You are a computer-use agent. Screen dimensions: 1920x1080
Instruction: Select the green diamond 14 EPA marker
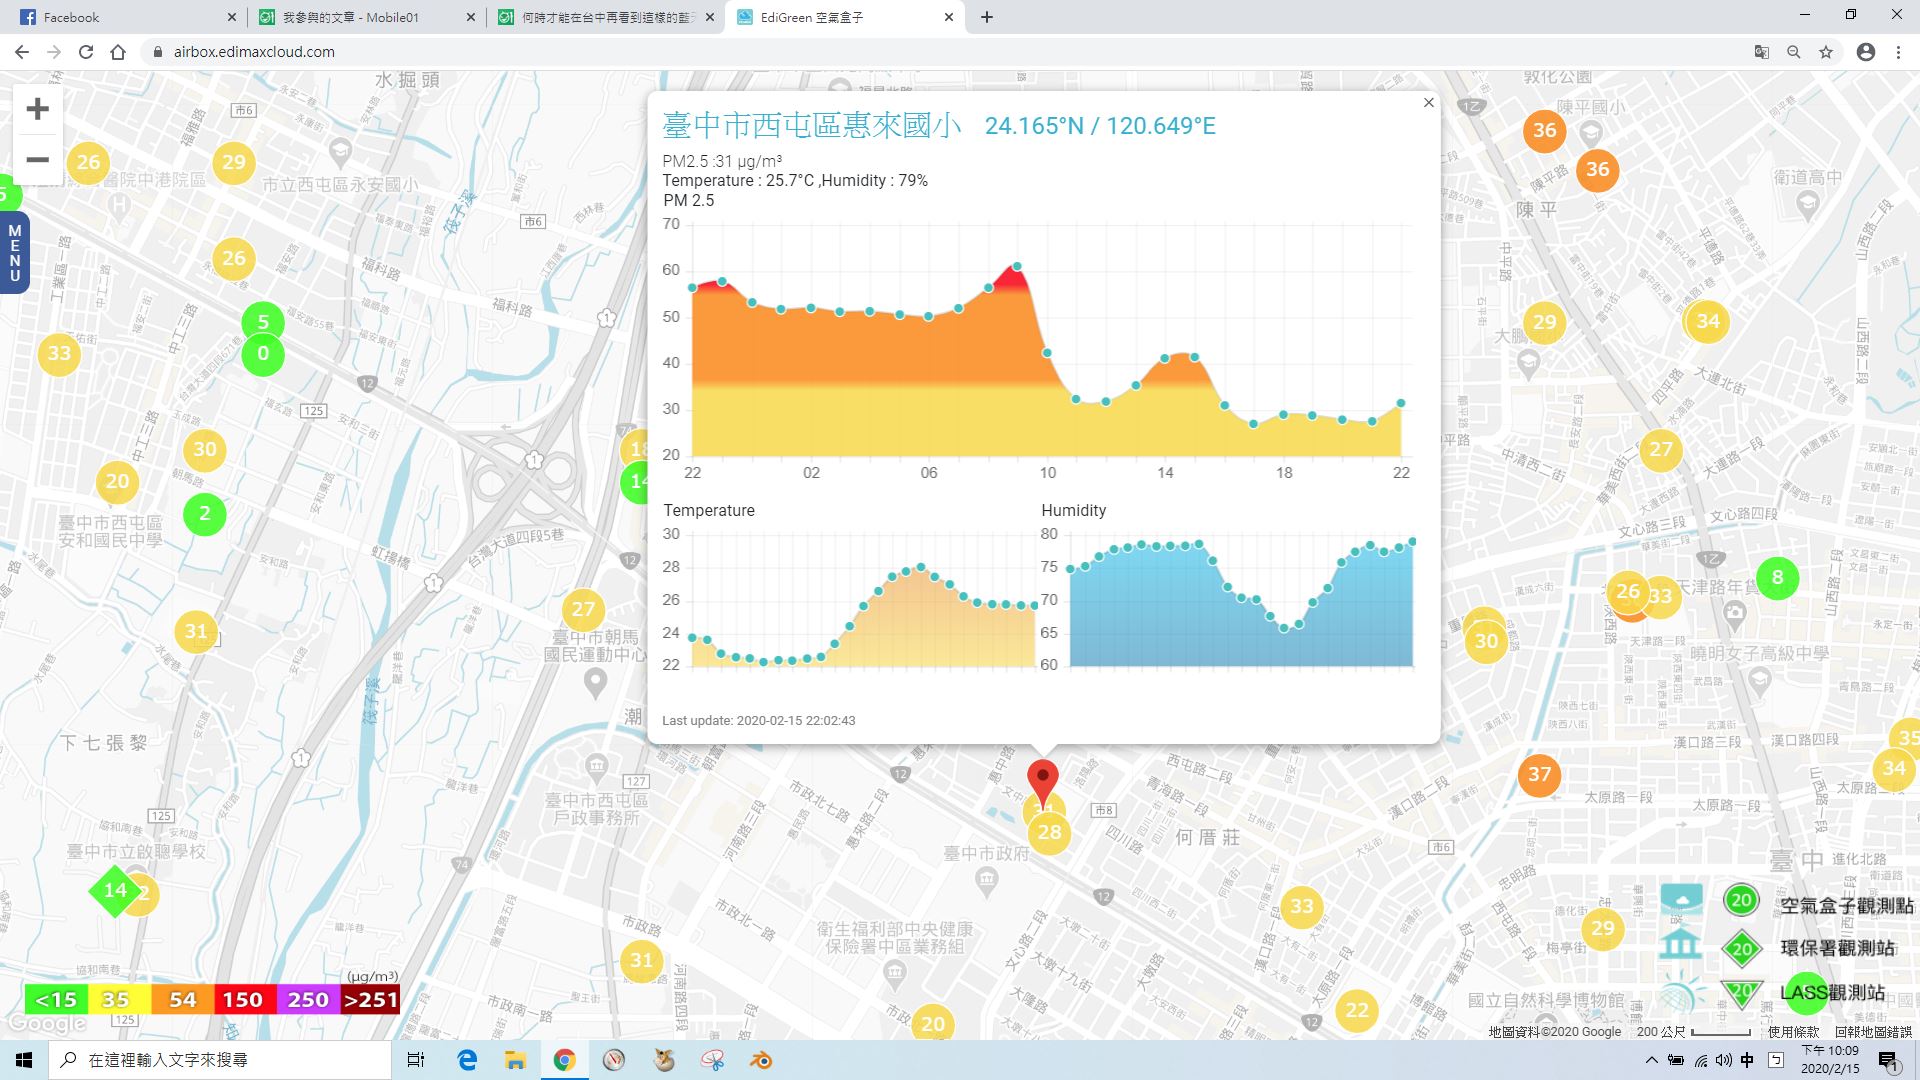point(114,890)
